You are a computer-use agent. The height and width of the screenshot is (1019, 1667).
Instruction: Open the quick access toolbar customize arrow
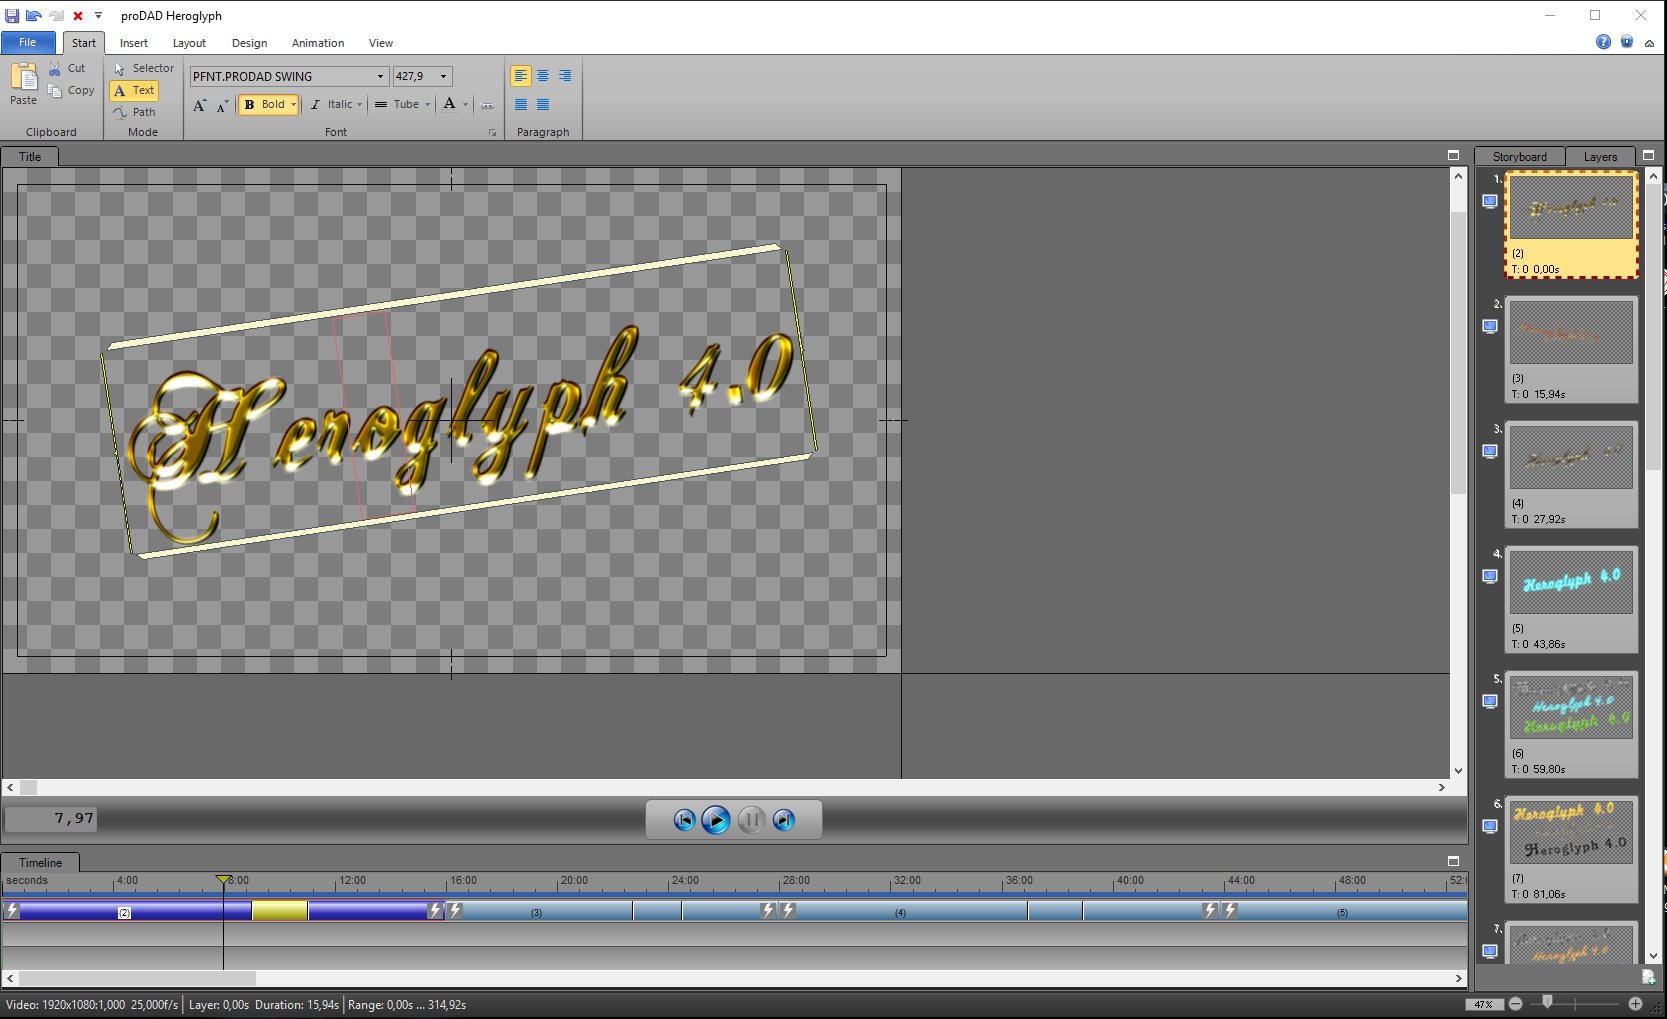click(98, 16)
